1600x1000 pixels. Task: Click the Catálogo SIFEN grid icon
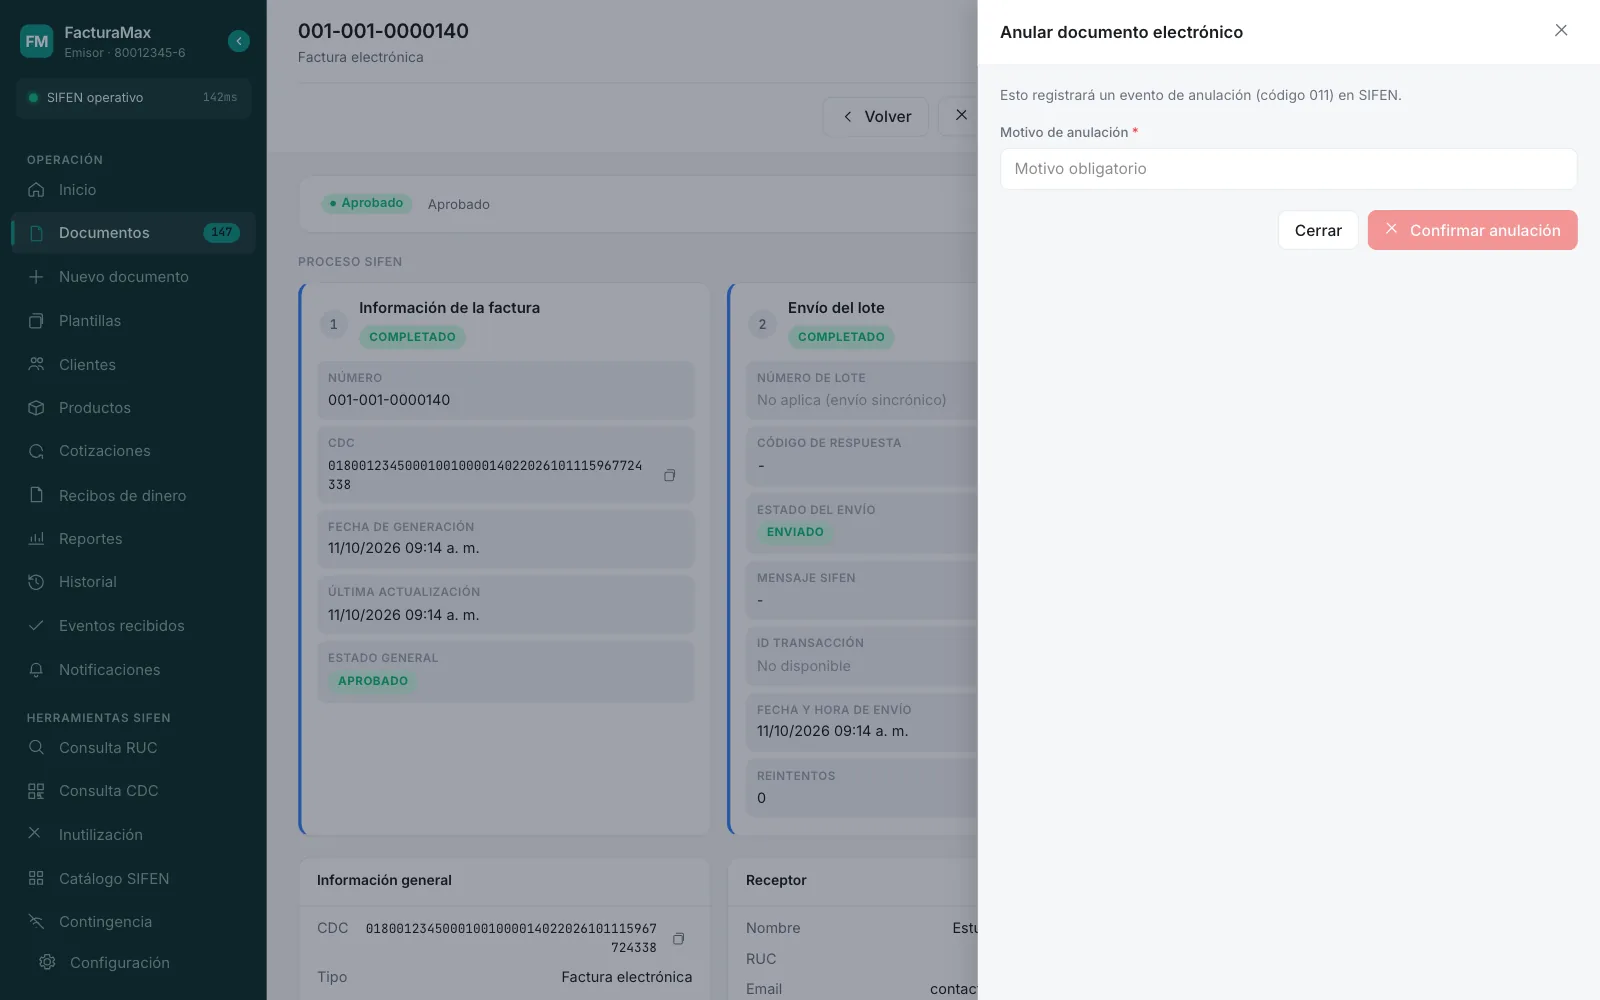[x=36, y=878]
